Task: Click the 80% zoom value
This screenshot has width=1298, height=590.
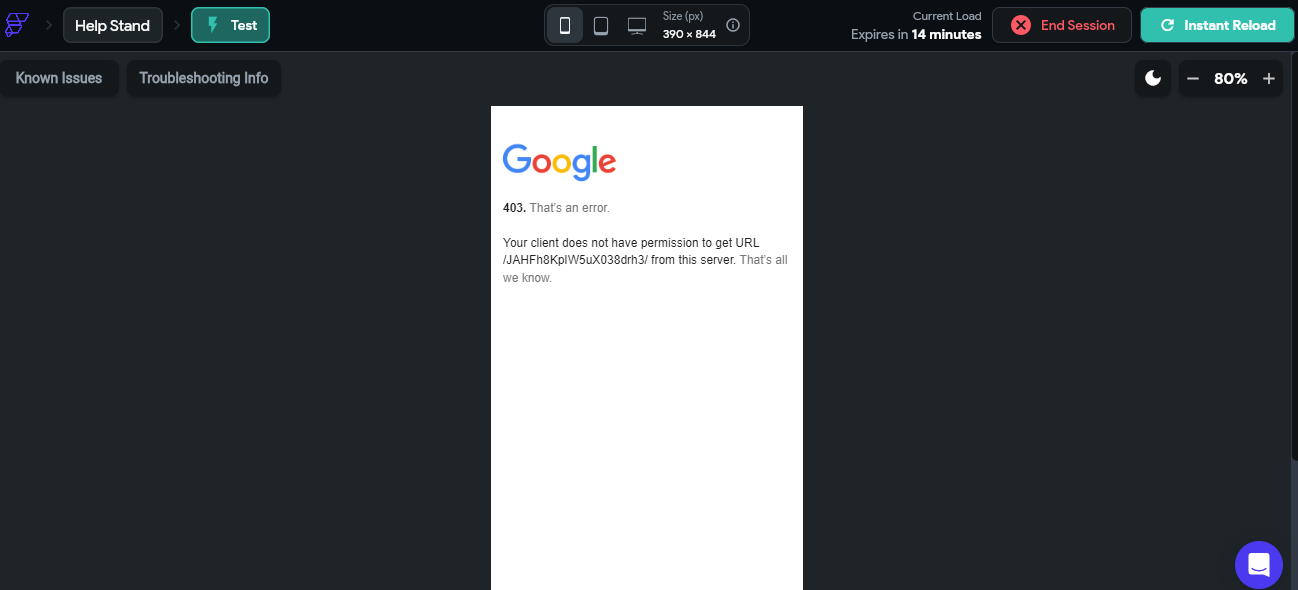Action: pos(1231,78)
